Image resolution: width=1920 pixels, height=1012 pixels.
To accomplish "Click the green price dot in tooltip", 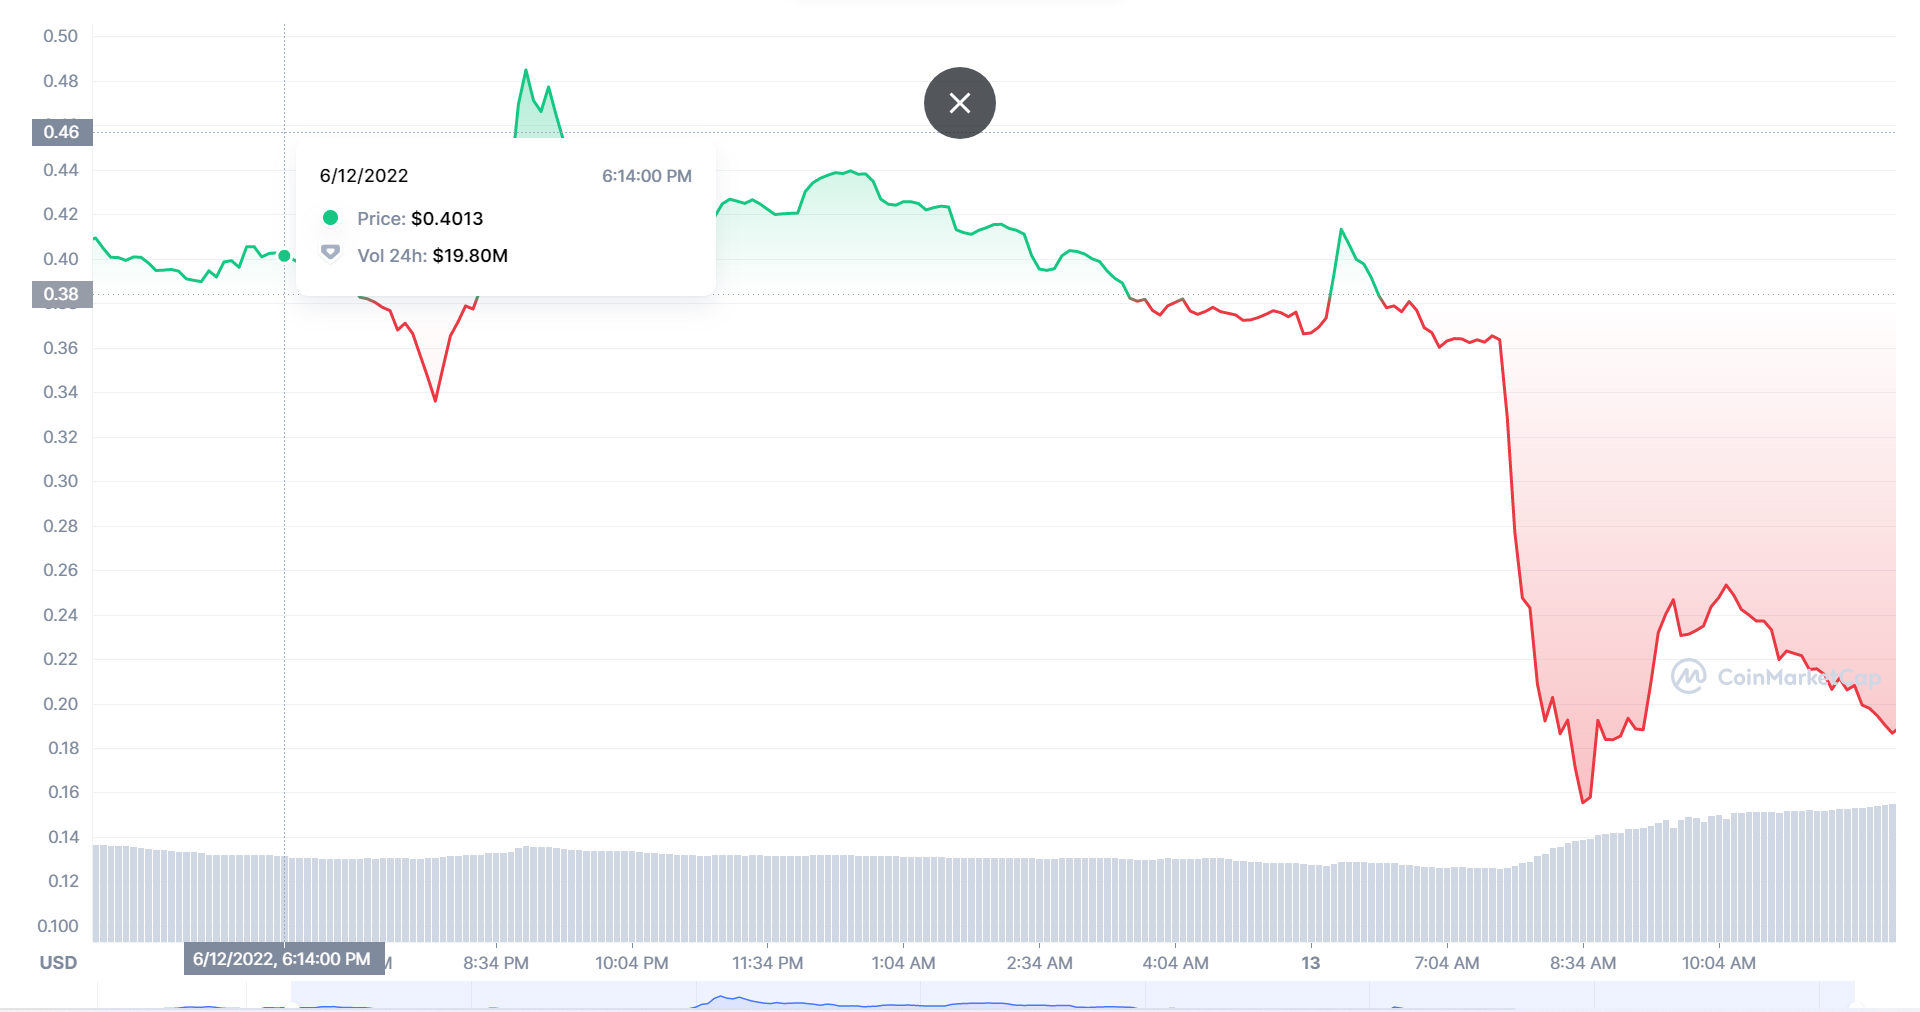I will point(330,218).
